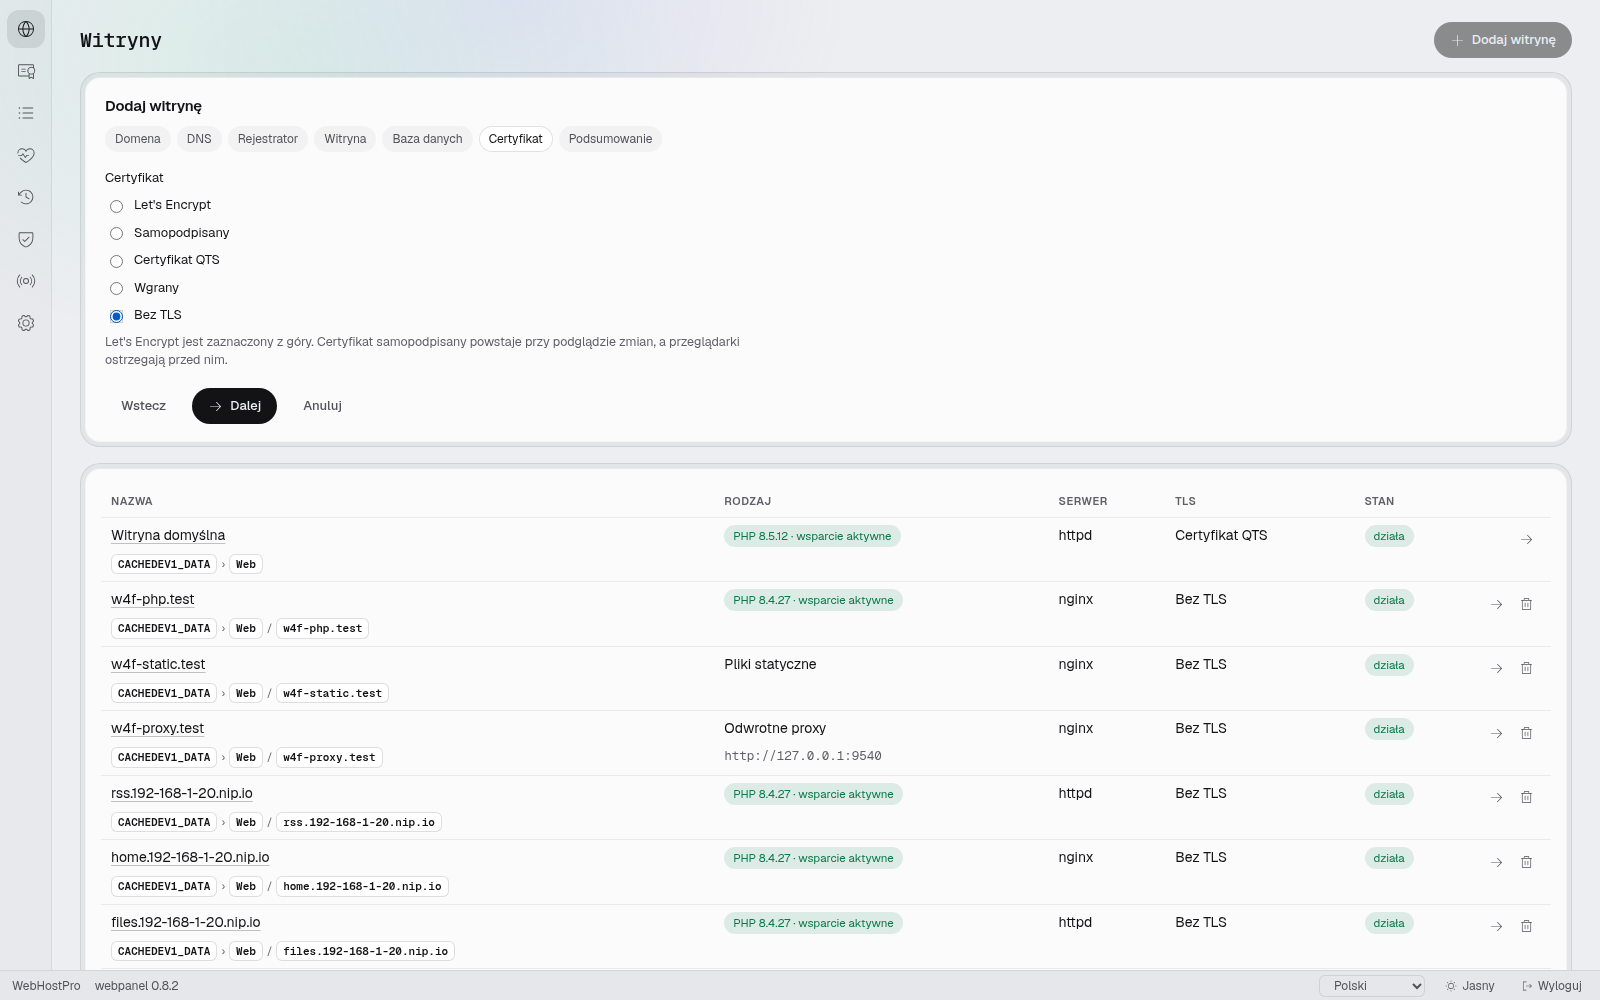The height and width of the screenshot is (1000, 1600).
Task: Delete the w4f-static.test site via trash icon
Action: tap(1526, 668)
